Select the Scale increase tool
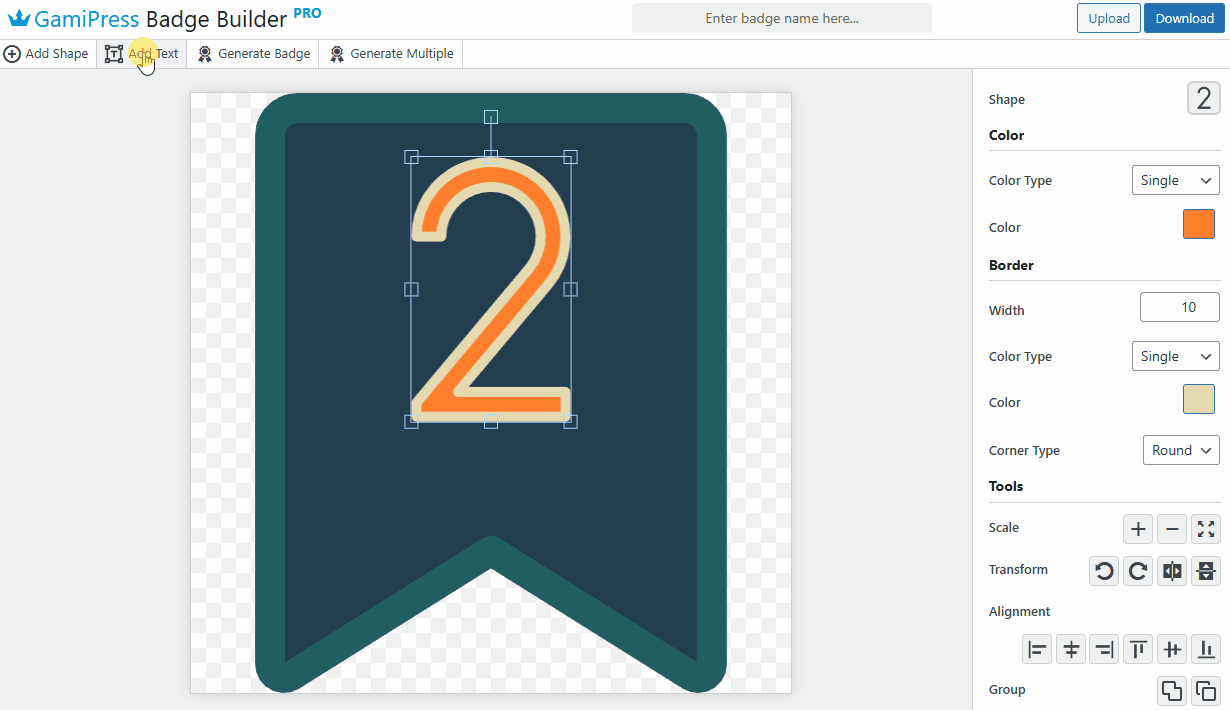The height and width of the screenshot is (710, 1230). click(x=1137, y=529)
